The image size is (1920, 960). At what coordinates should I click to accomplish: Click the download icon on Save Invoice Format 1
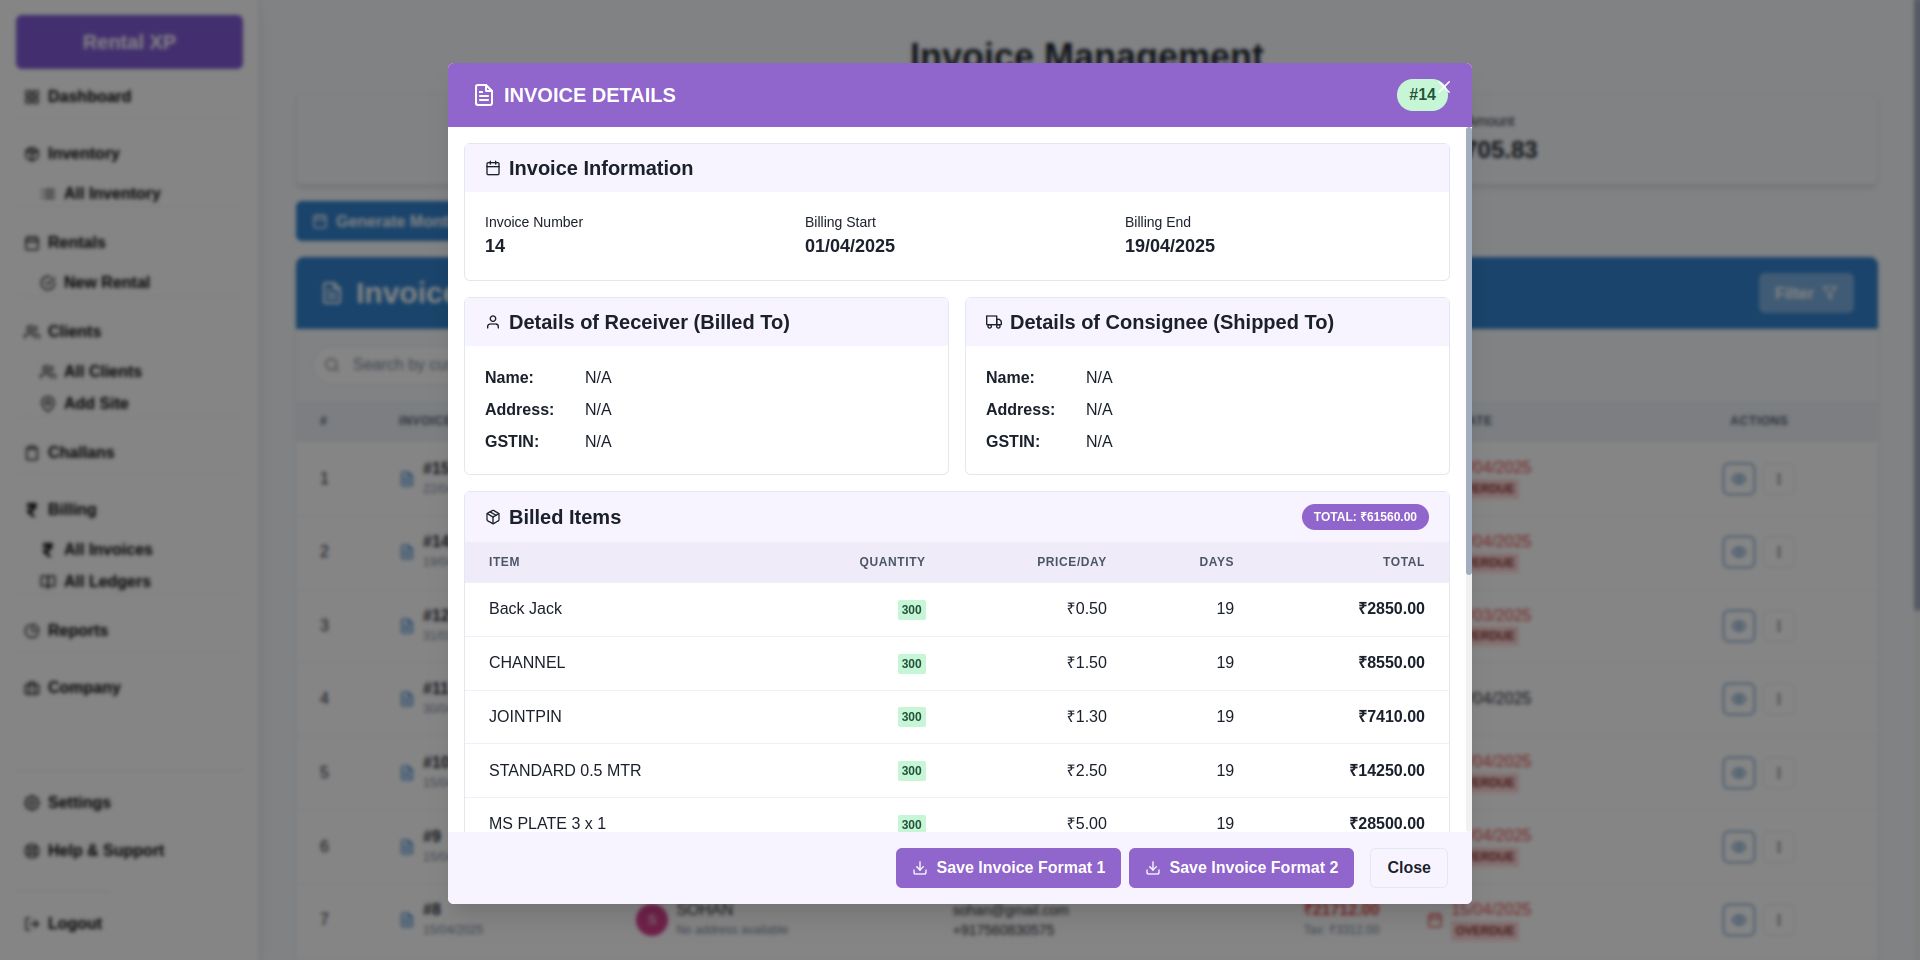pyautogui.click(x=920, y=868)
